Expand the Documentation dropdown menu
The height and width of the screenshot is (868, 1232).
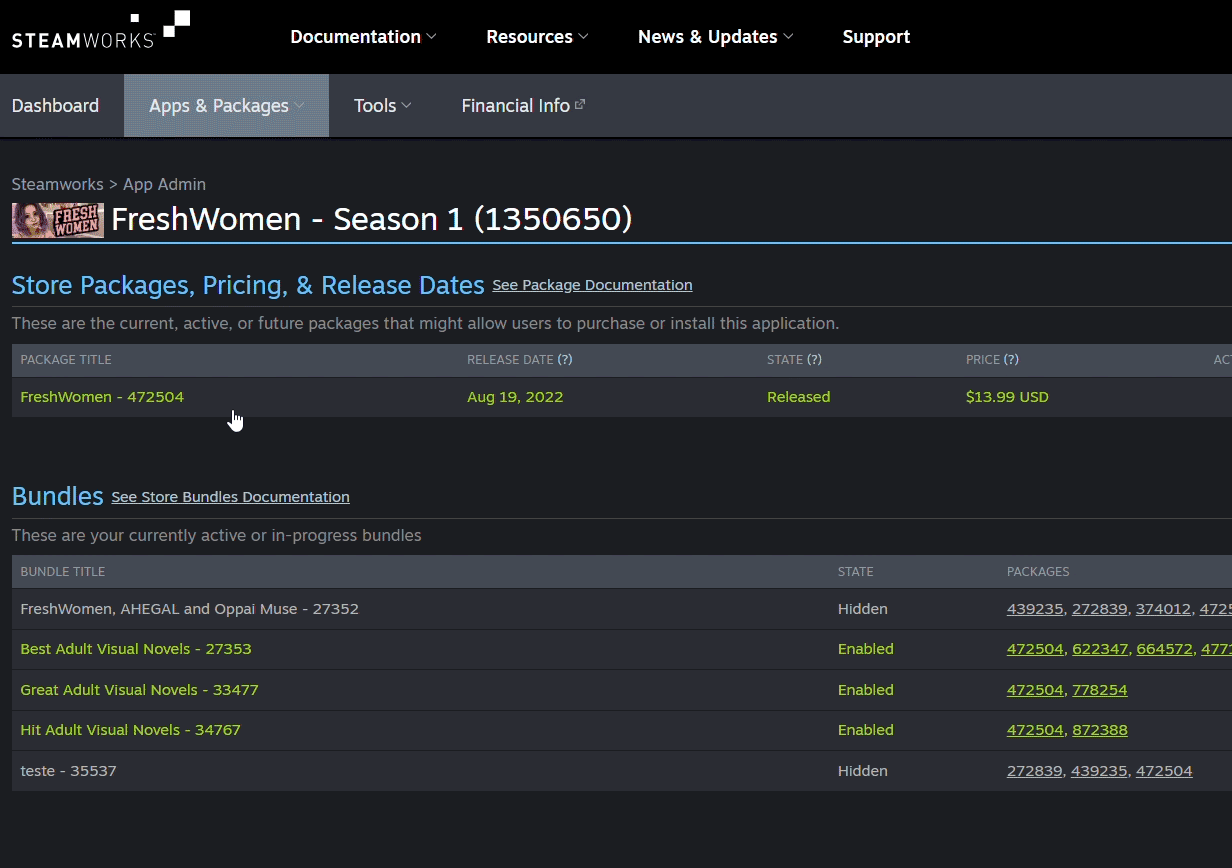[x=363, y=37]
